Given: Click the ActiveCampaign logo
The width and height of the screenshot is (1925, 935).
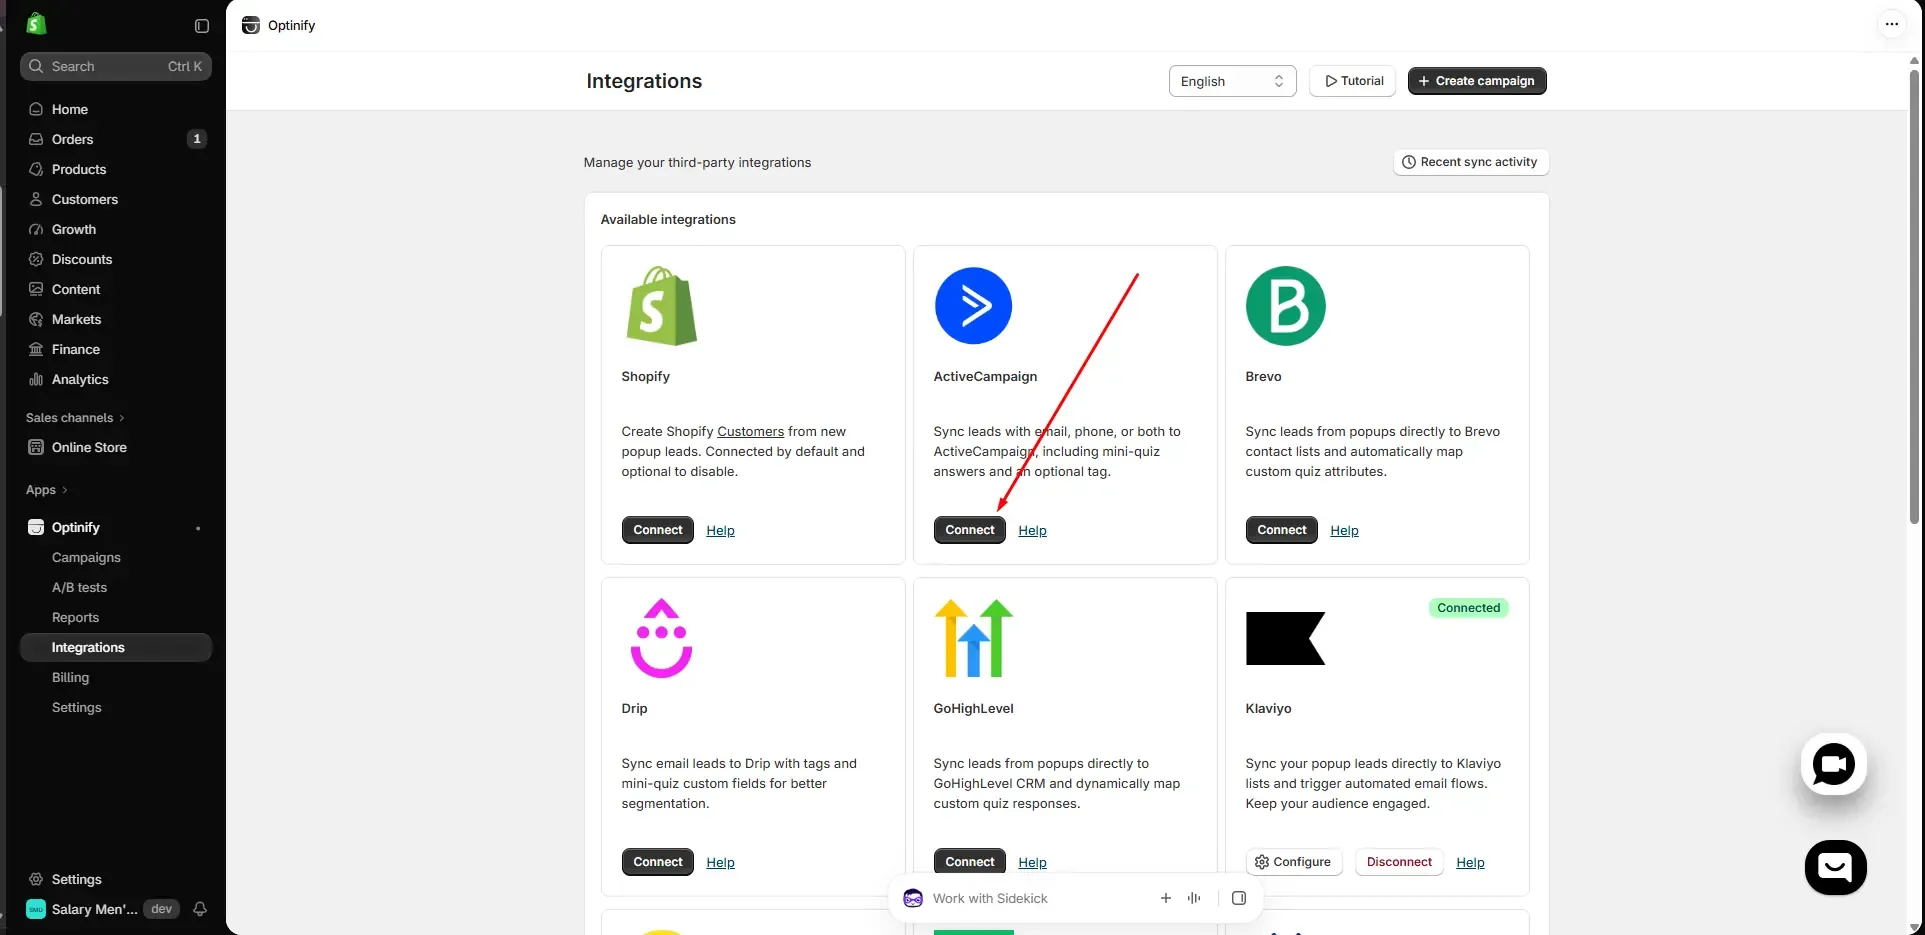Looking at the screenshot, I should pyautogui.click(x=973, y=306).
